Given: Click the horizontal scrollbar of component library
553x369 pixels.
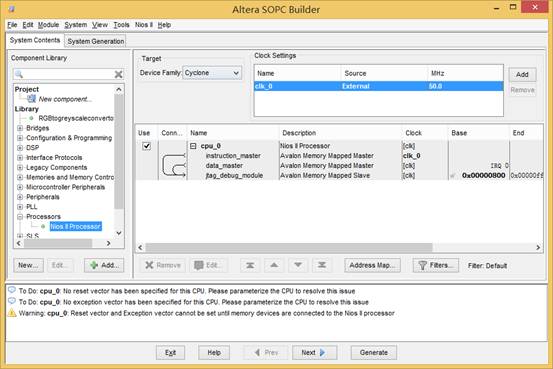Looking at the screenshot, I should (58, 243).
